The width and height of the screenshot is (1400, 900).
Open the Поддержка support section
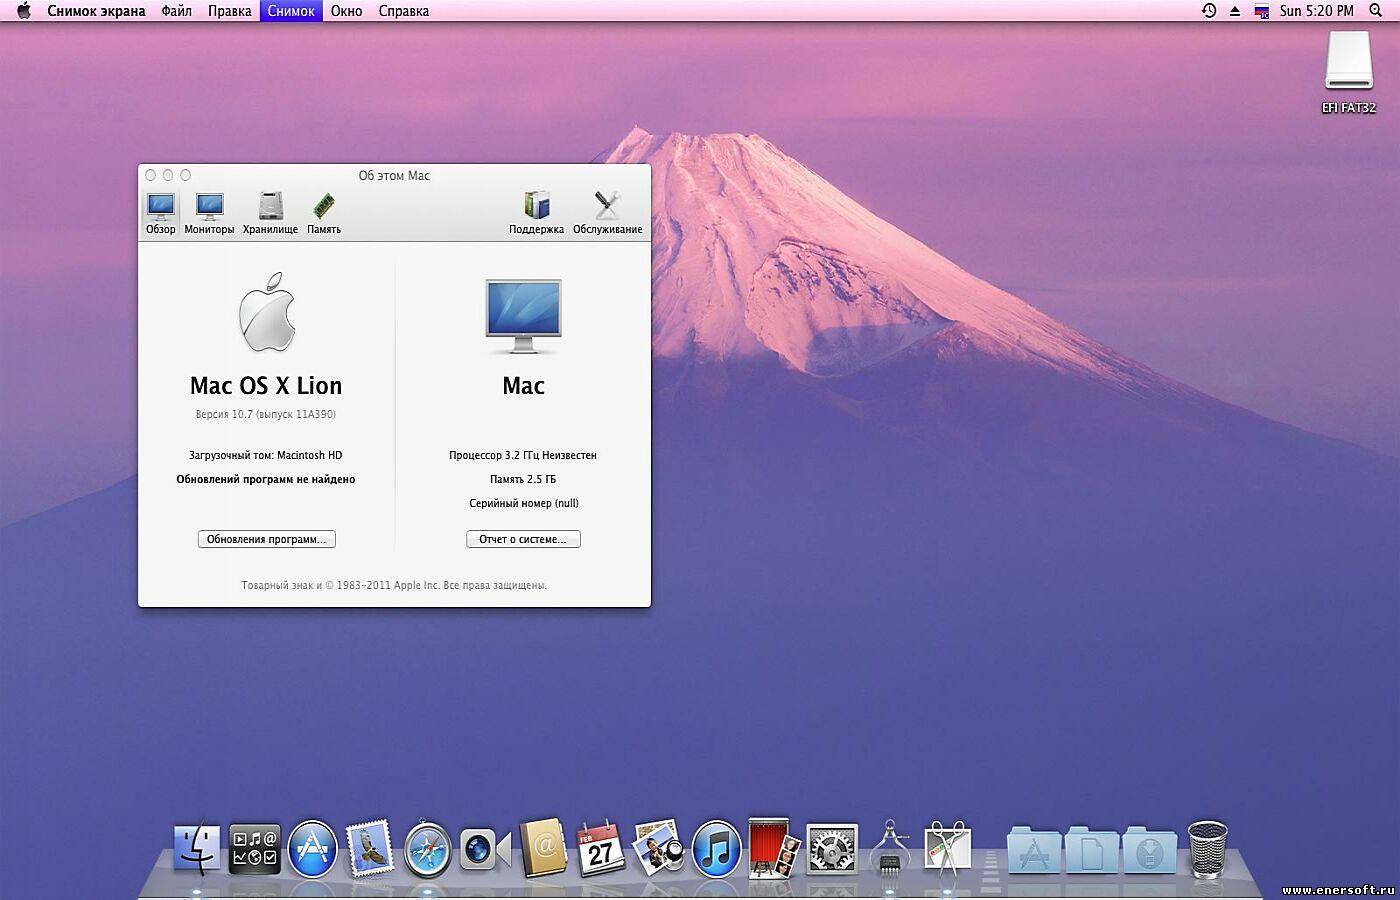tap(536, 214)
